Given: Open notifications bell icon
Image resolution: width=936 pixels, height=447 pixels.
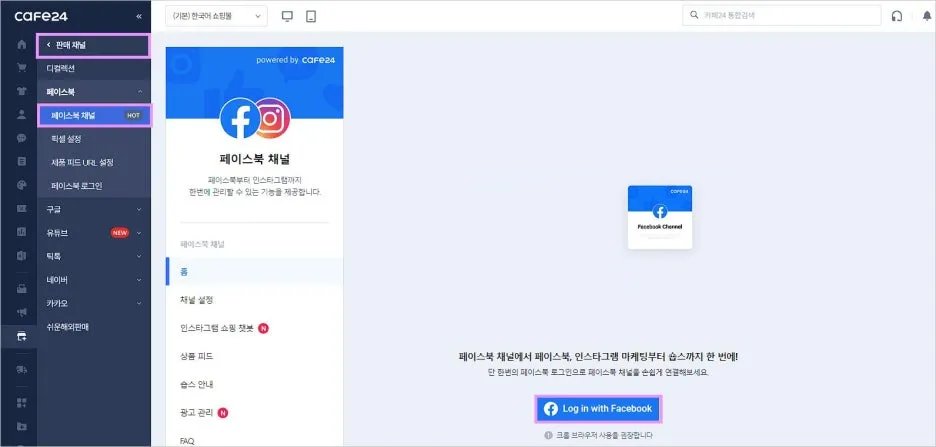Looking at the screenshot, I should tap(926, 16).
